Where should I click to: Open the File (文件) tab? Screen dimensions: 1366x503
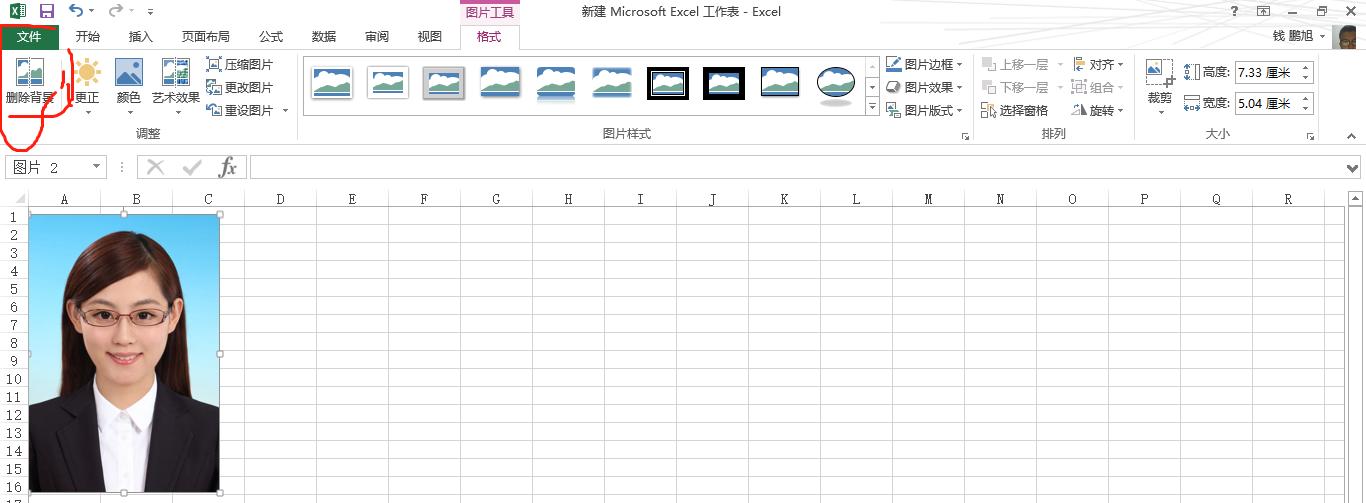29,37
